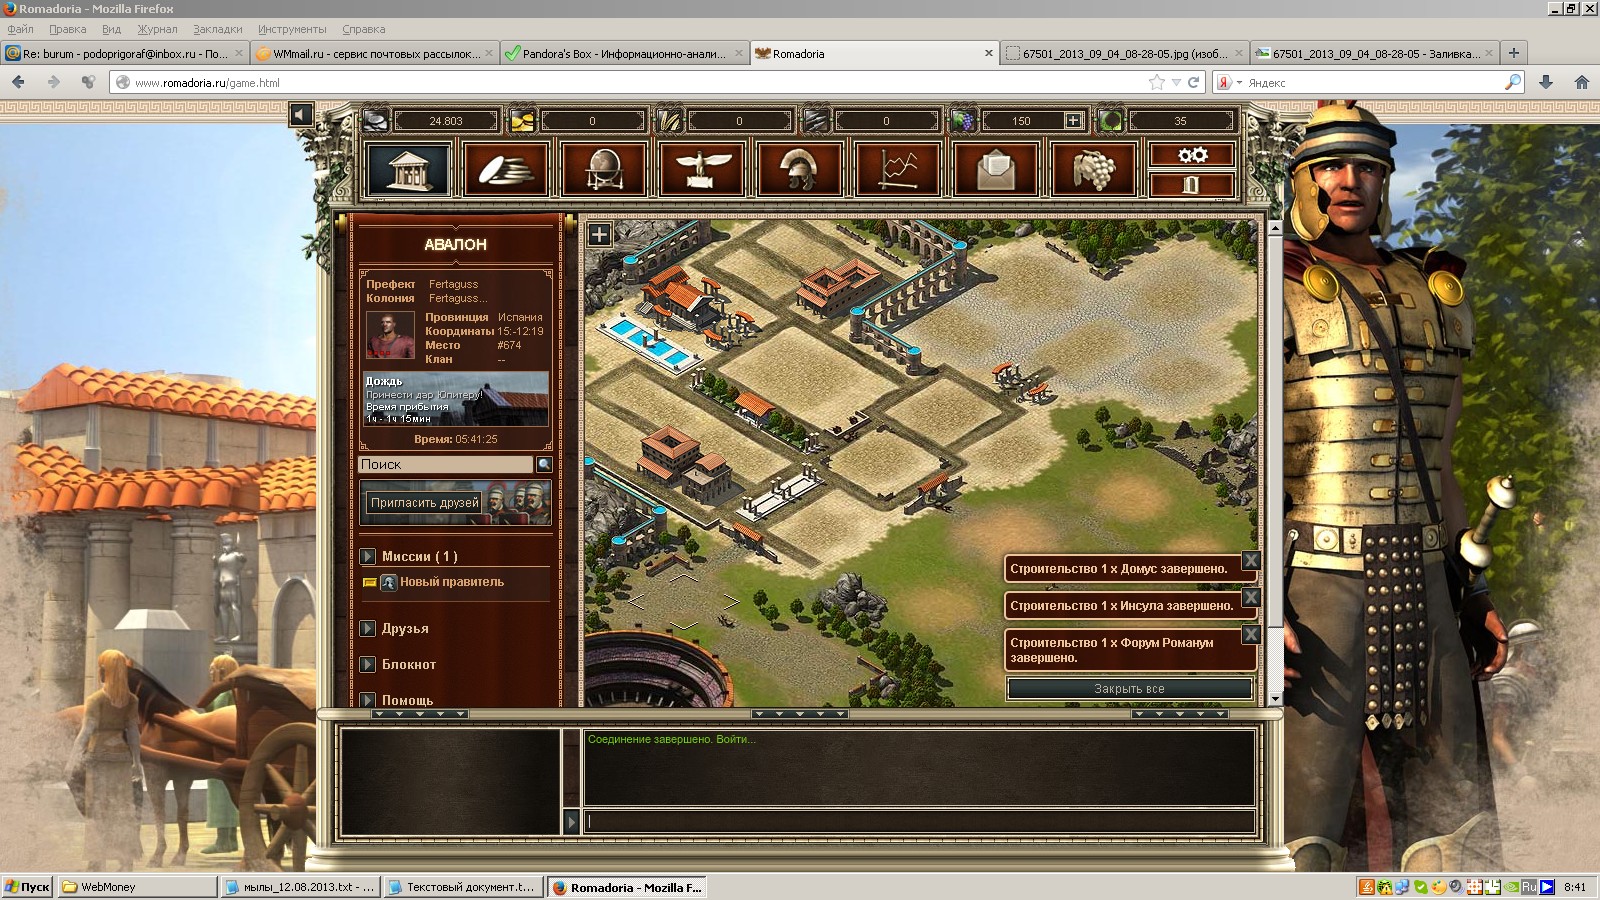Toggle sound with the speaker icon
This screenshot has height=900, width=1600.
[301, 115]
